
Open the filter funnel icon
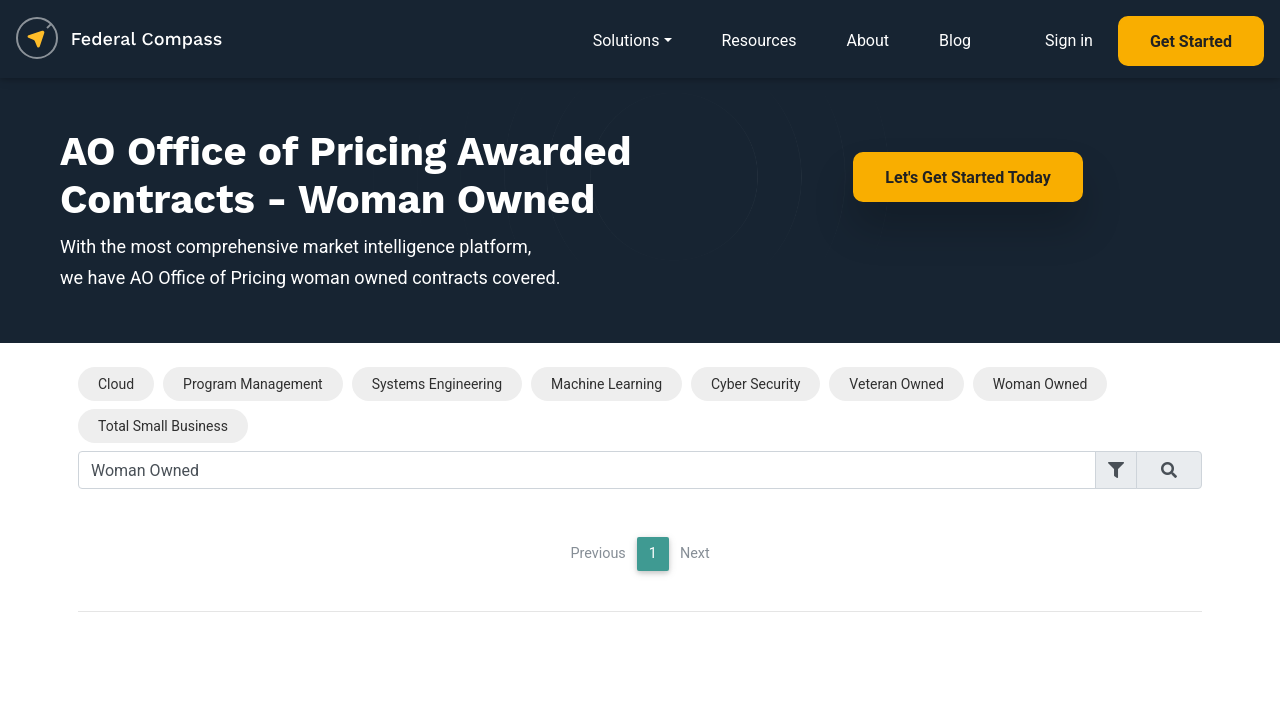1116,470
